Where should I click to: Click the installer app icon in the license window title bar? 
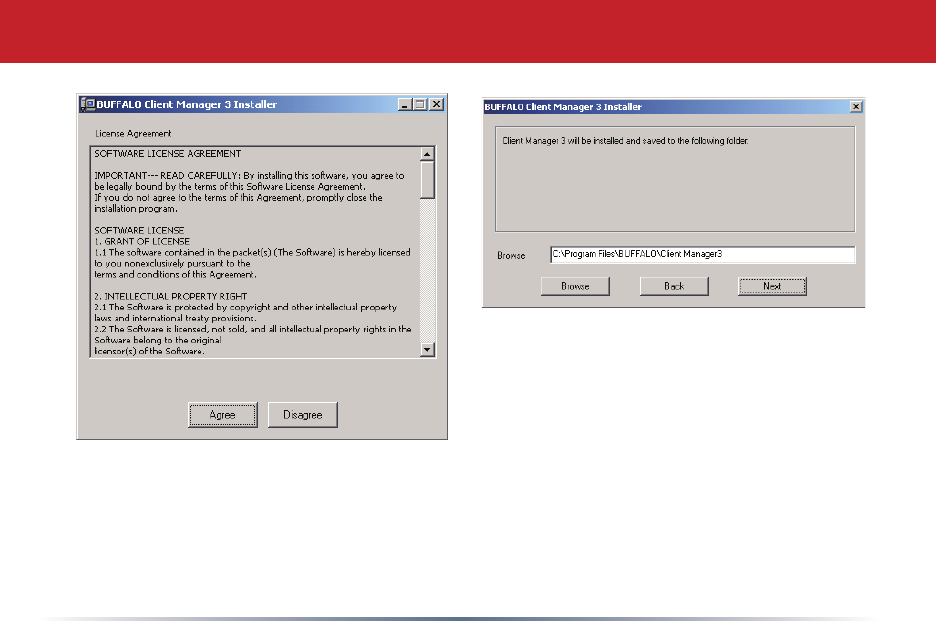[x=88, y=104]
